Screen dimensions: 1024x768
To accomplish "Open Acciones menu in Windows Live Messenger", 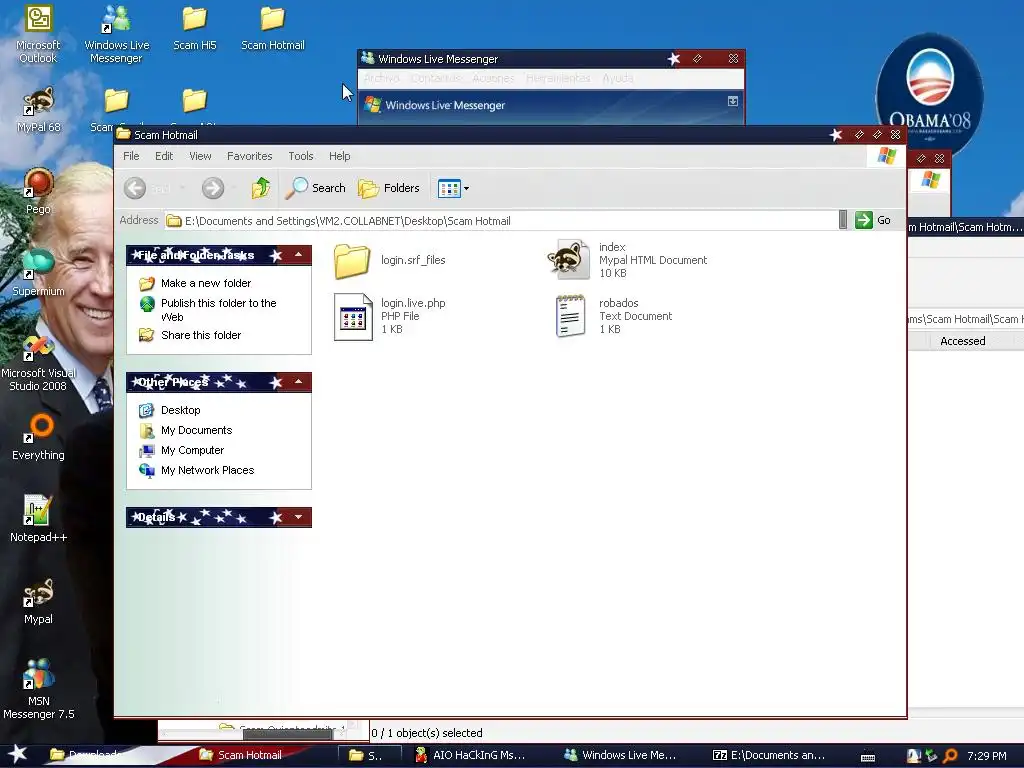I will 493,78.
